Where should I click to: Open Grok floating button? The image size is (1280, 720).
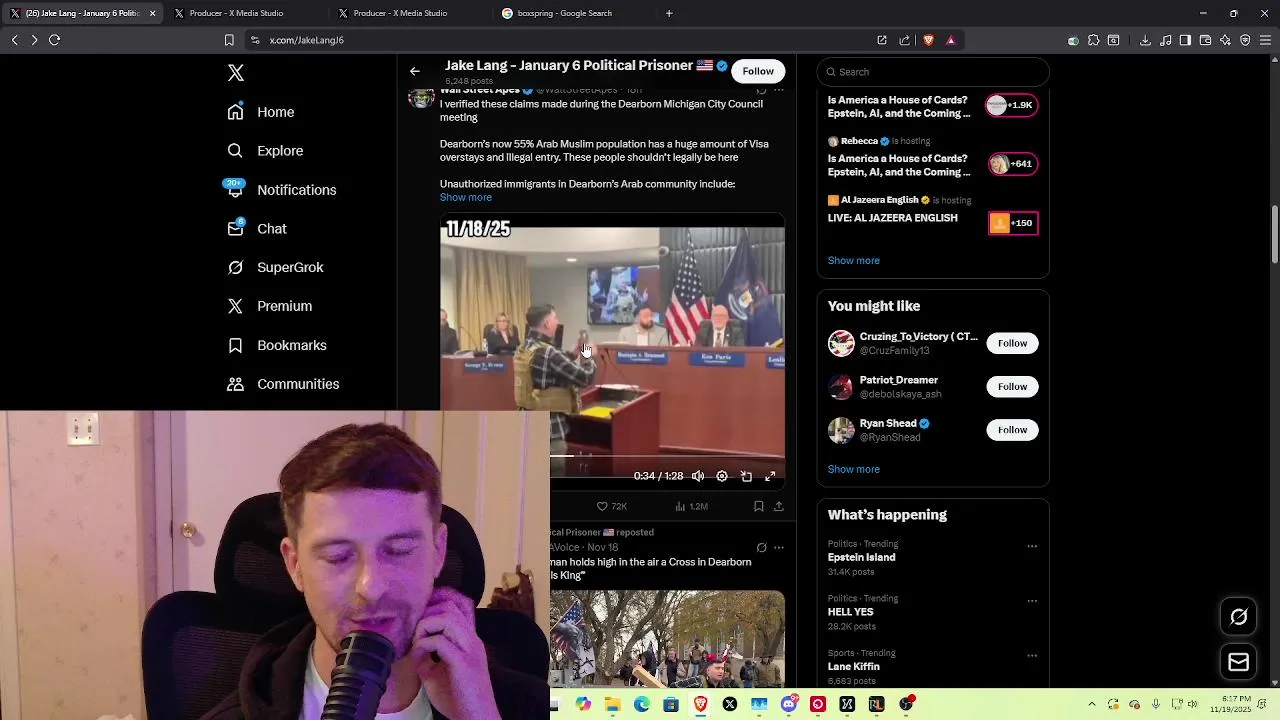(1238, 617)
